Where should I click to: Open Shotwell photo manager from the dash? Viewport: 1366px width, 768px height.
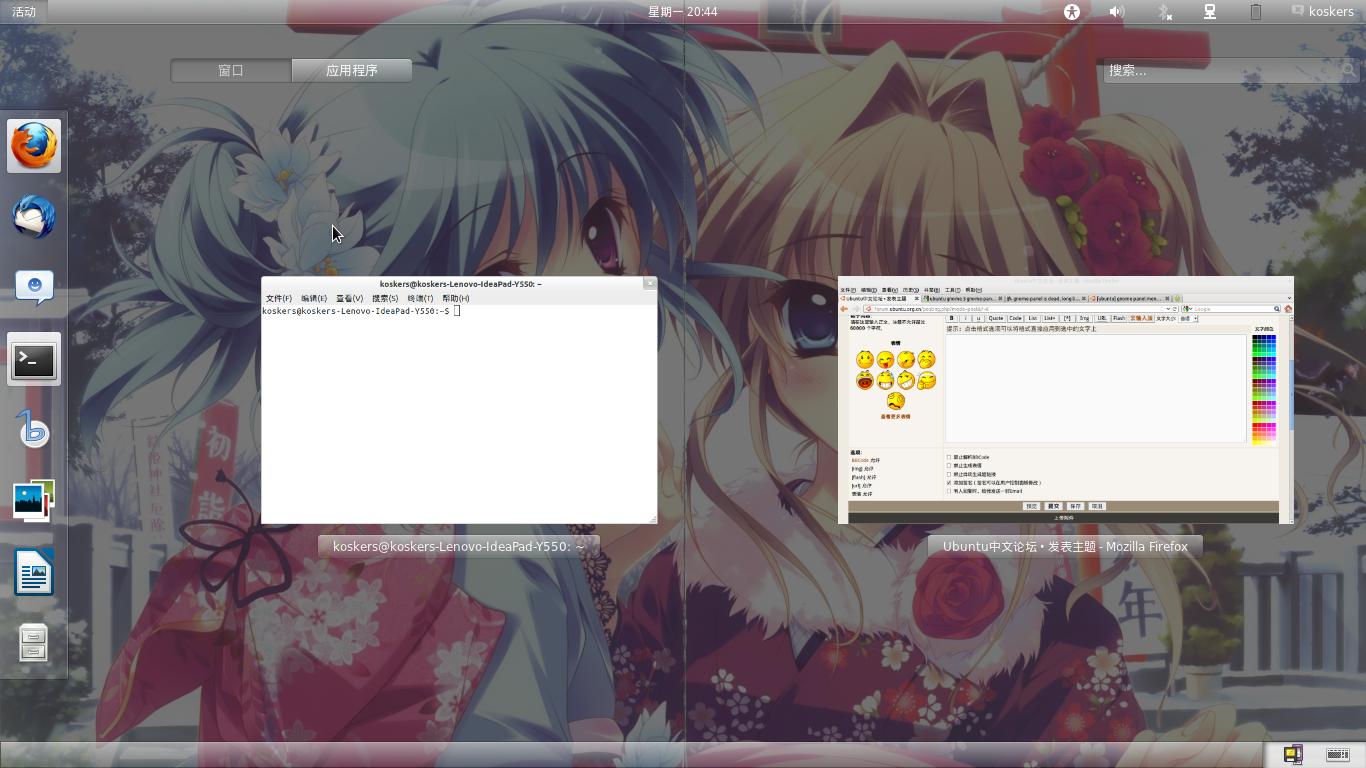tap(35, 502)
